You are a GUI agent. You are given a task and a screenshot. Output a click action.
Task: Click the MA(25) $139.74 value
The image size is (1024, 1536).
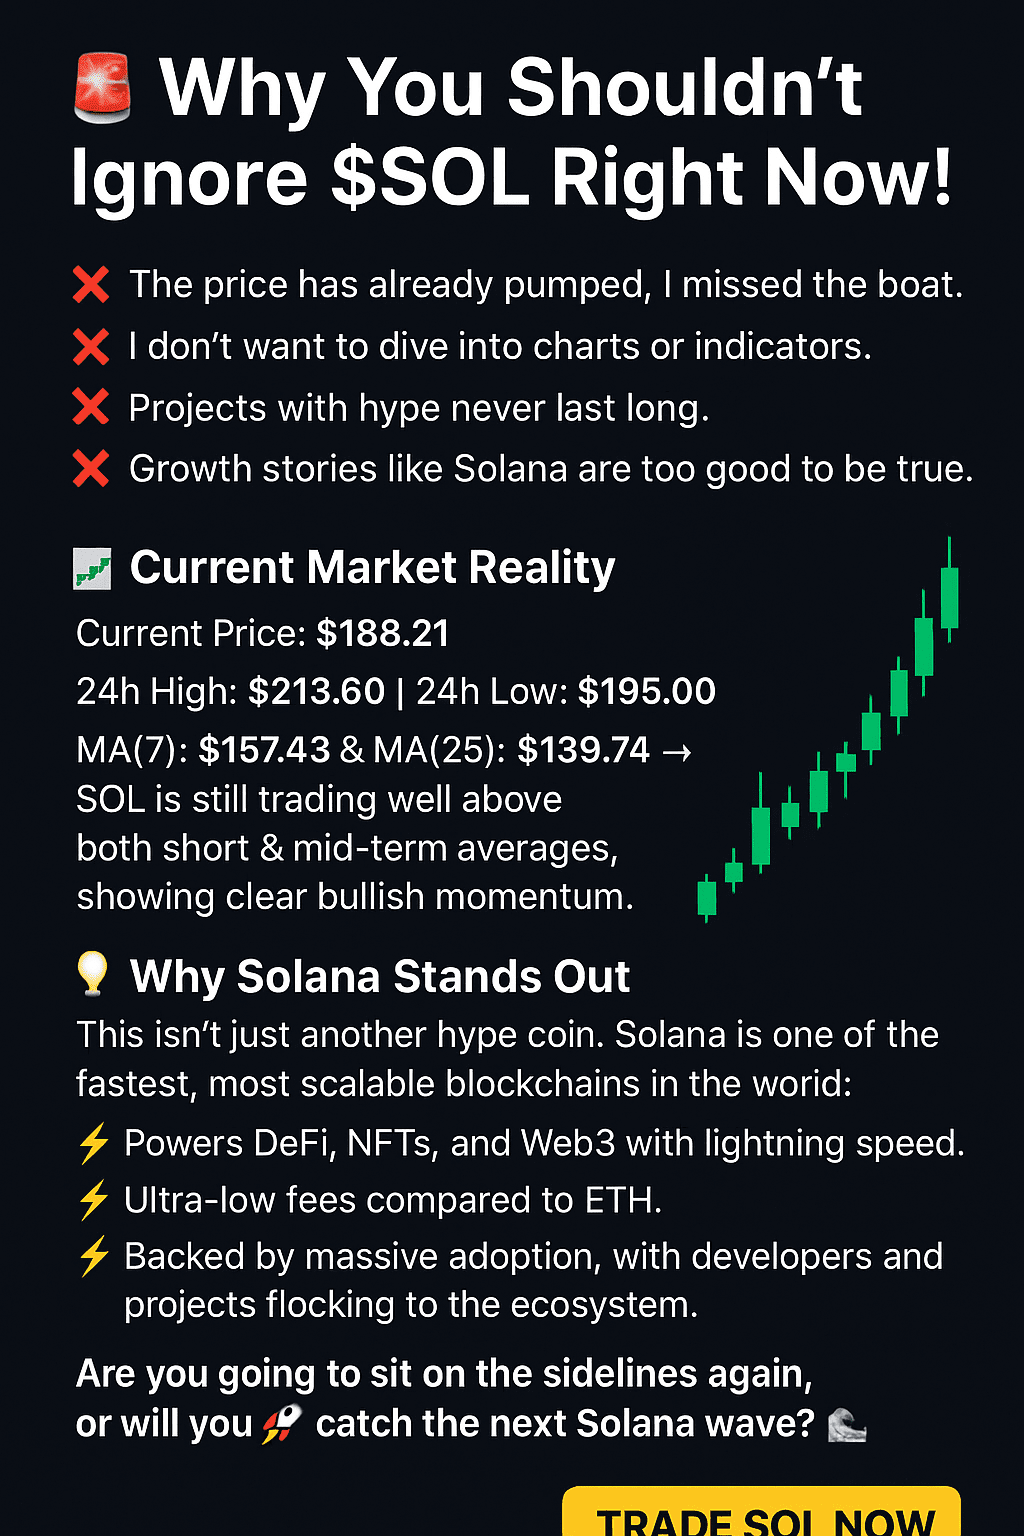coord(583,750)
